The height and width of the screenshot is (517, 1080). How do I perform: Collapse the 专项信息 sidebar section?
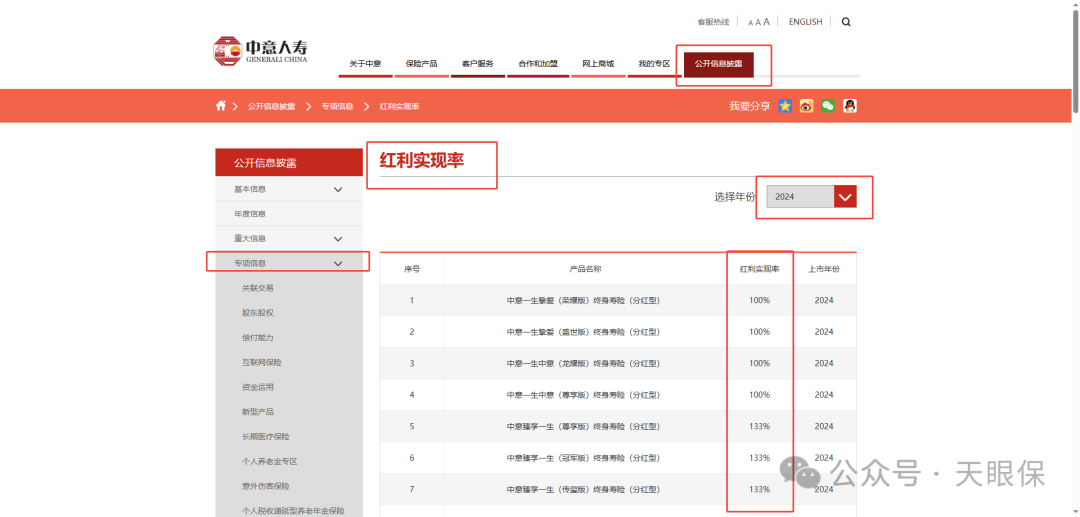click(x=338, y=264)
